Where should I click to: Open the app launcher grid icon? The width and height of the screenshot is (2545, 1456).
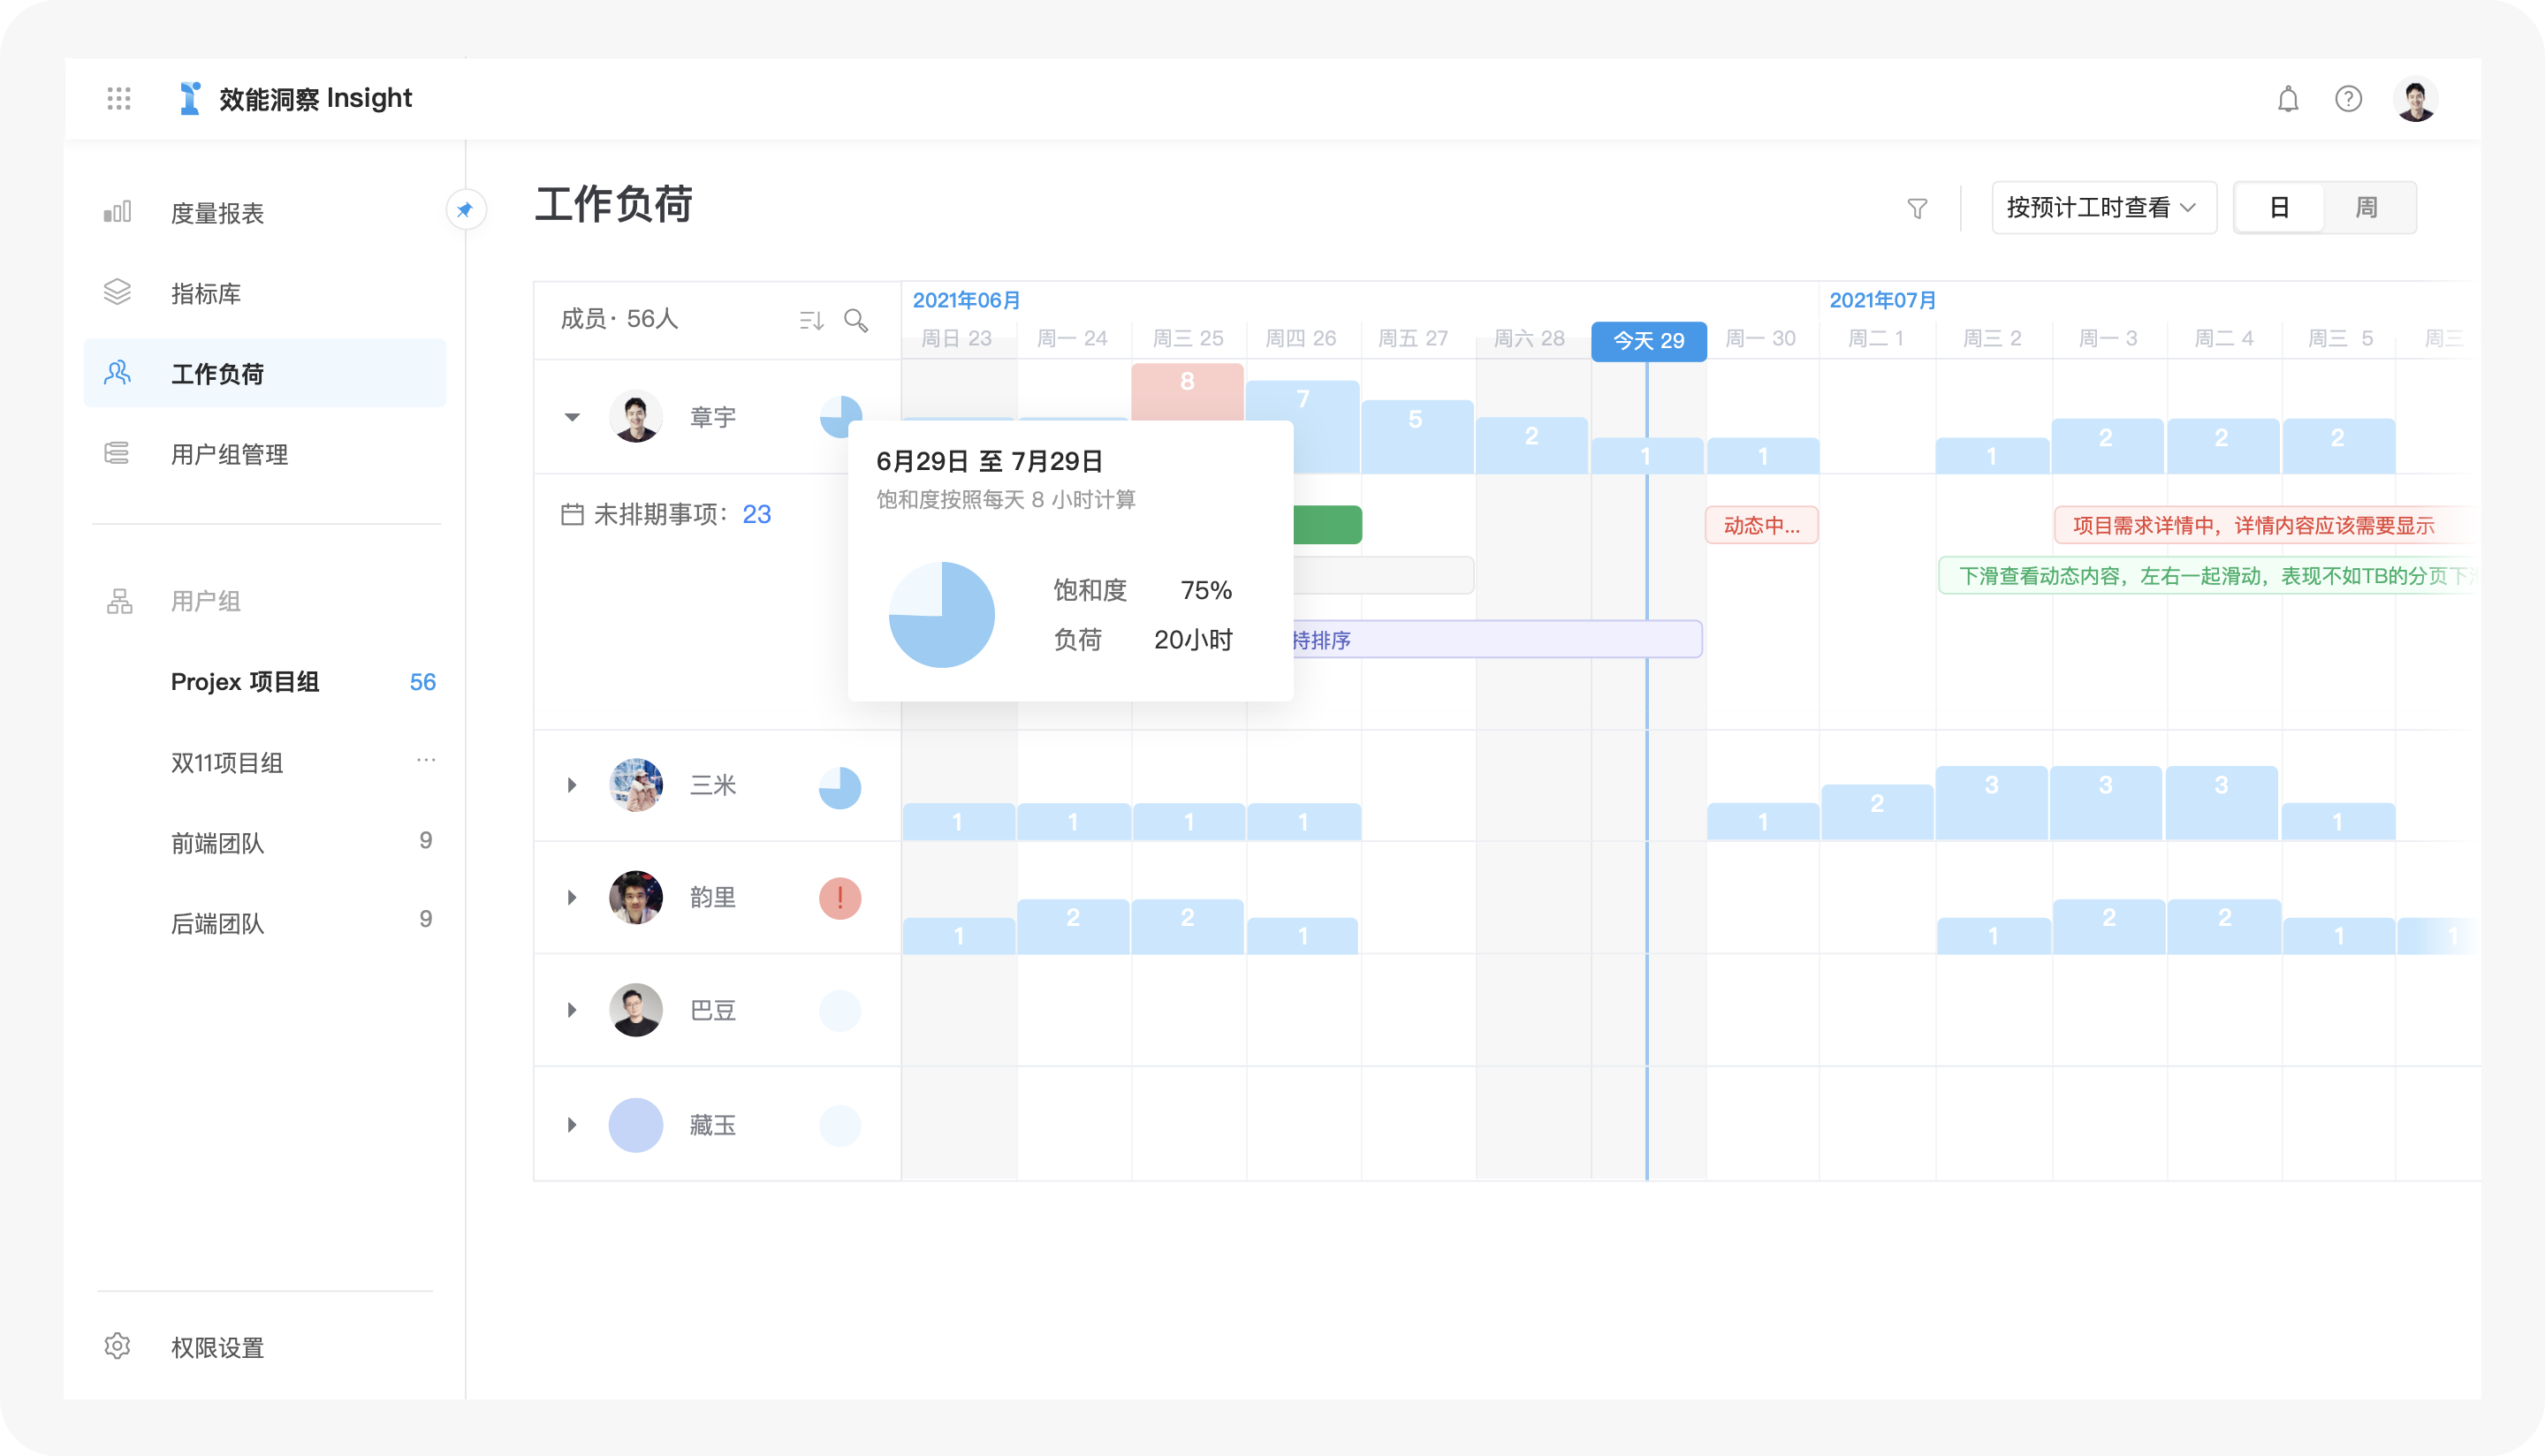[x=119, y=98]
